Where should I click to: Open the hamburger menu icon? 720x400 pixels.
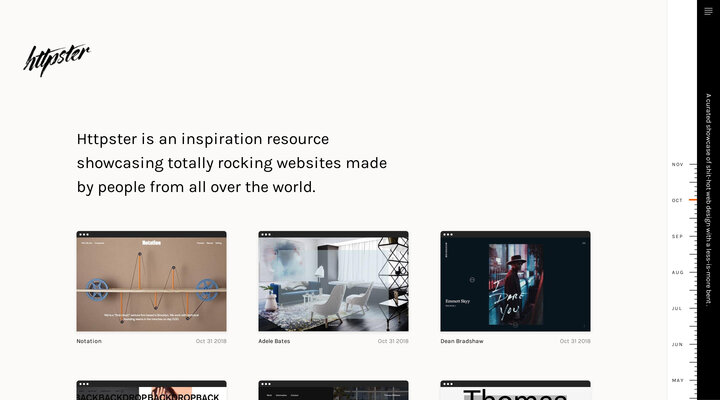point(708,11)
